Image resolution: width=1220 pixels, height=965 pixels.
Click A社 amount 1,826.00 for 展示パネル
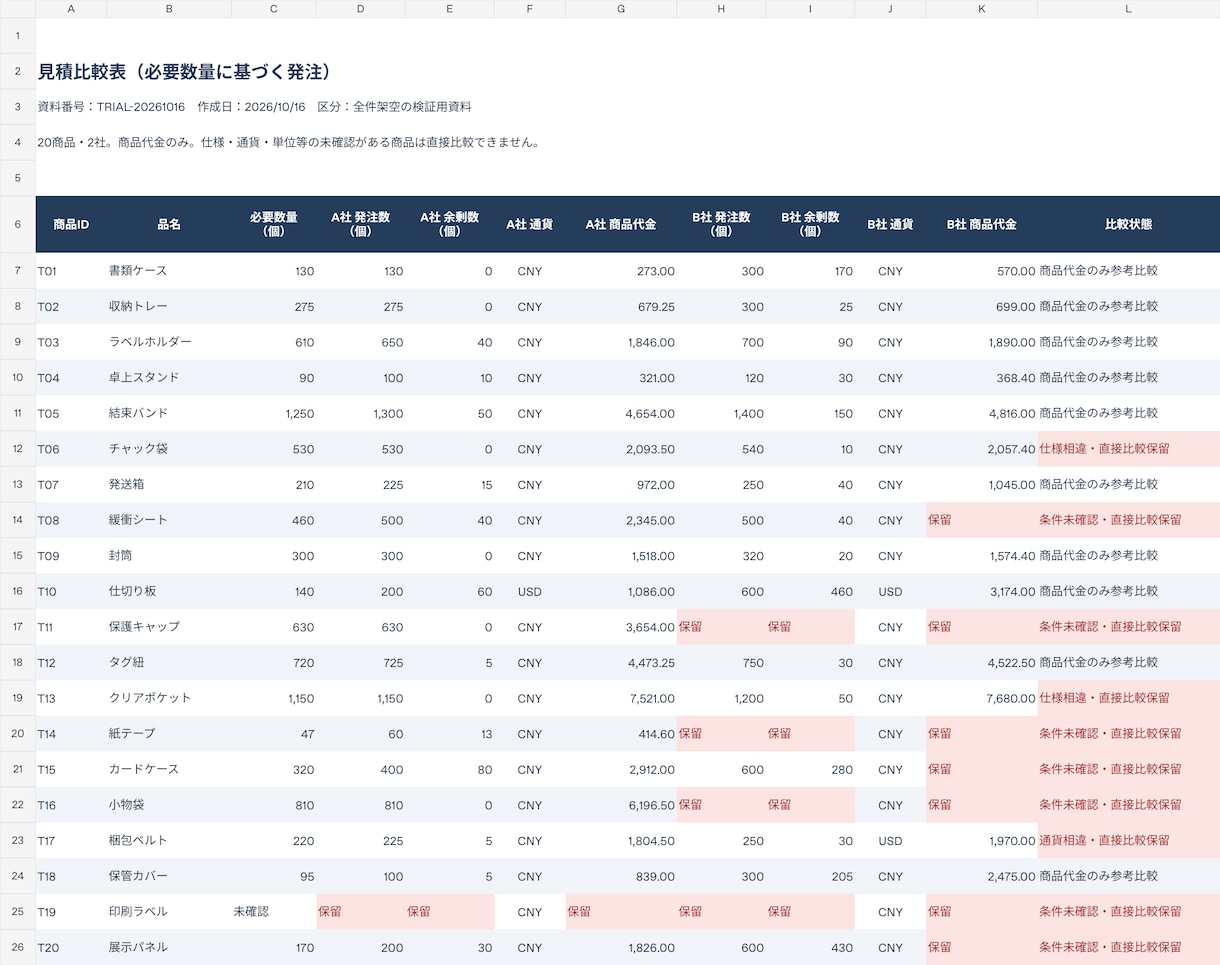[621, 947]
